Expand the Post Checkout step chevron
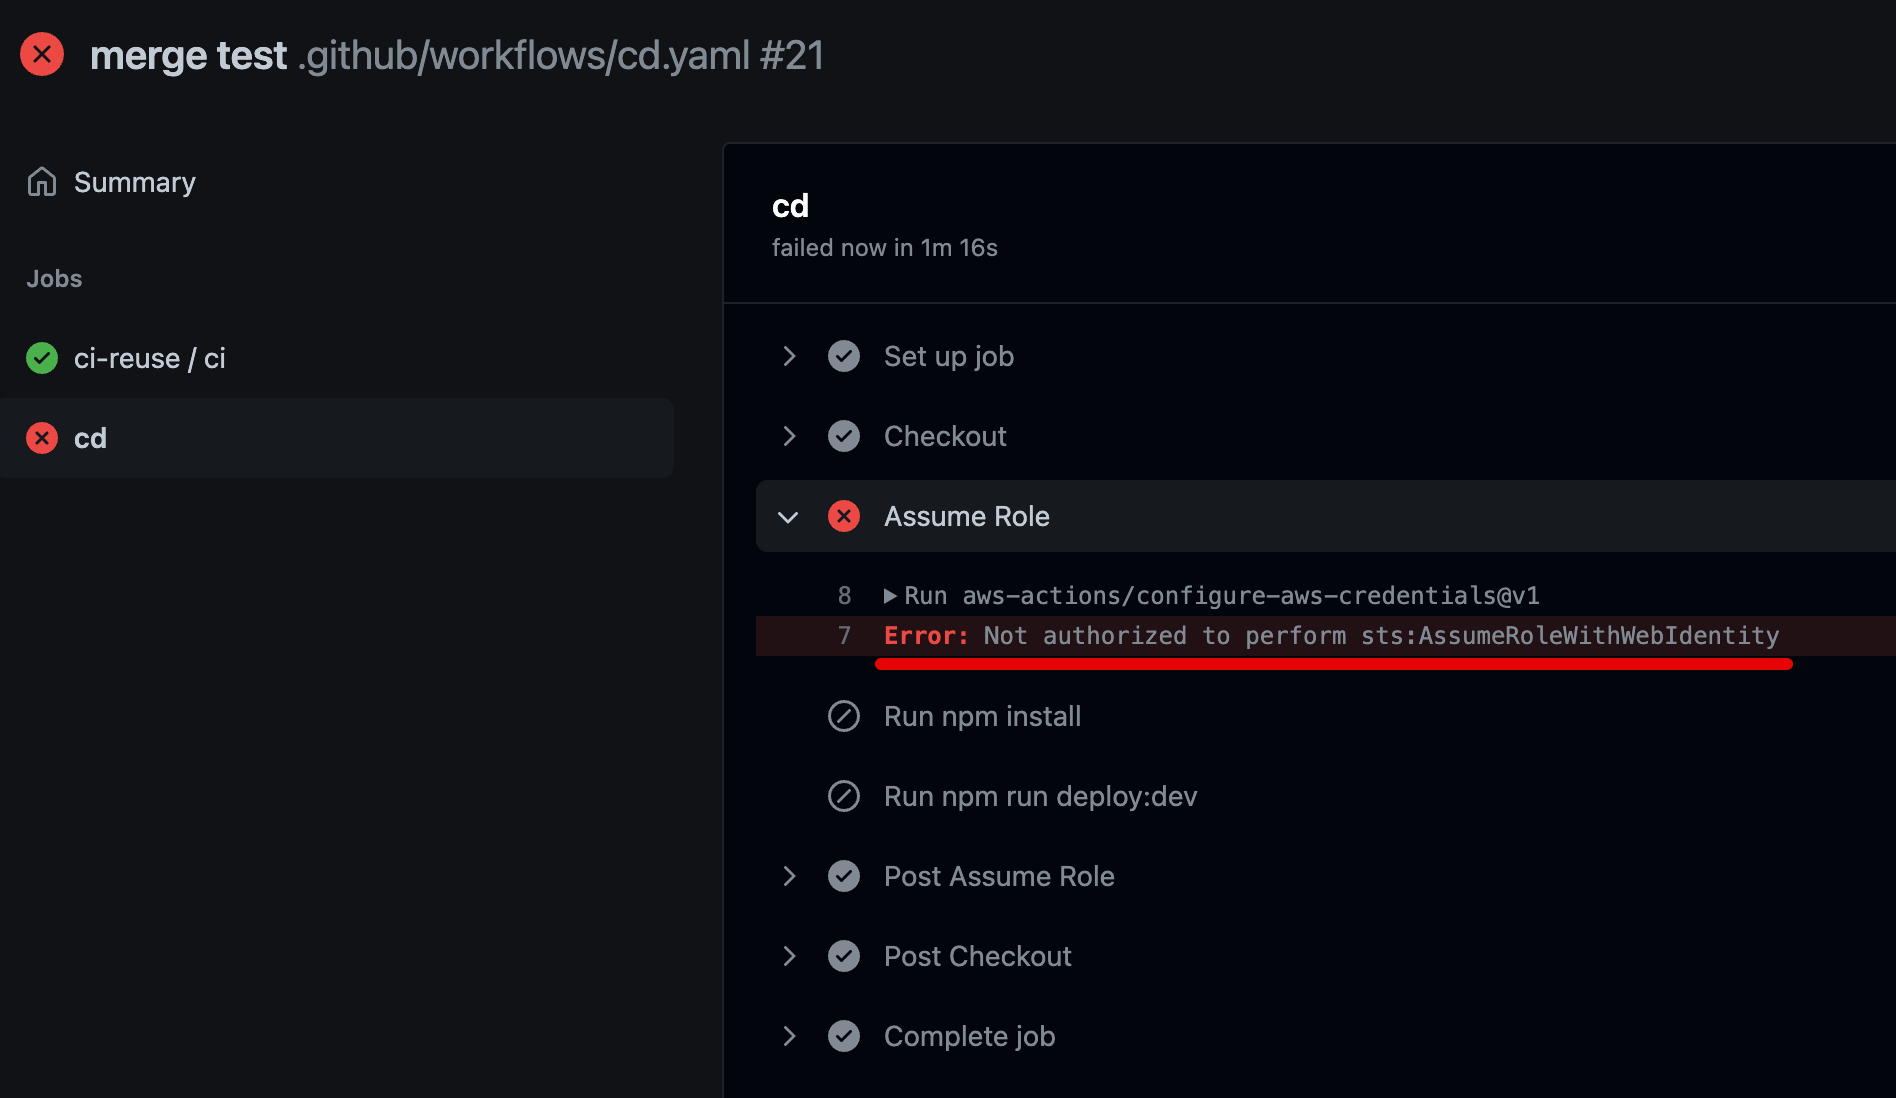The width and height of the screenshot is (1896, 1098). pos(789,956)
